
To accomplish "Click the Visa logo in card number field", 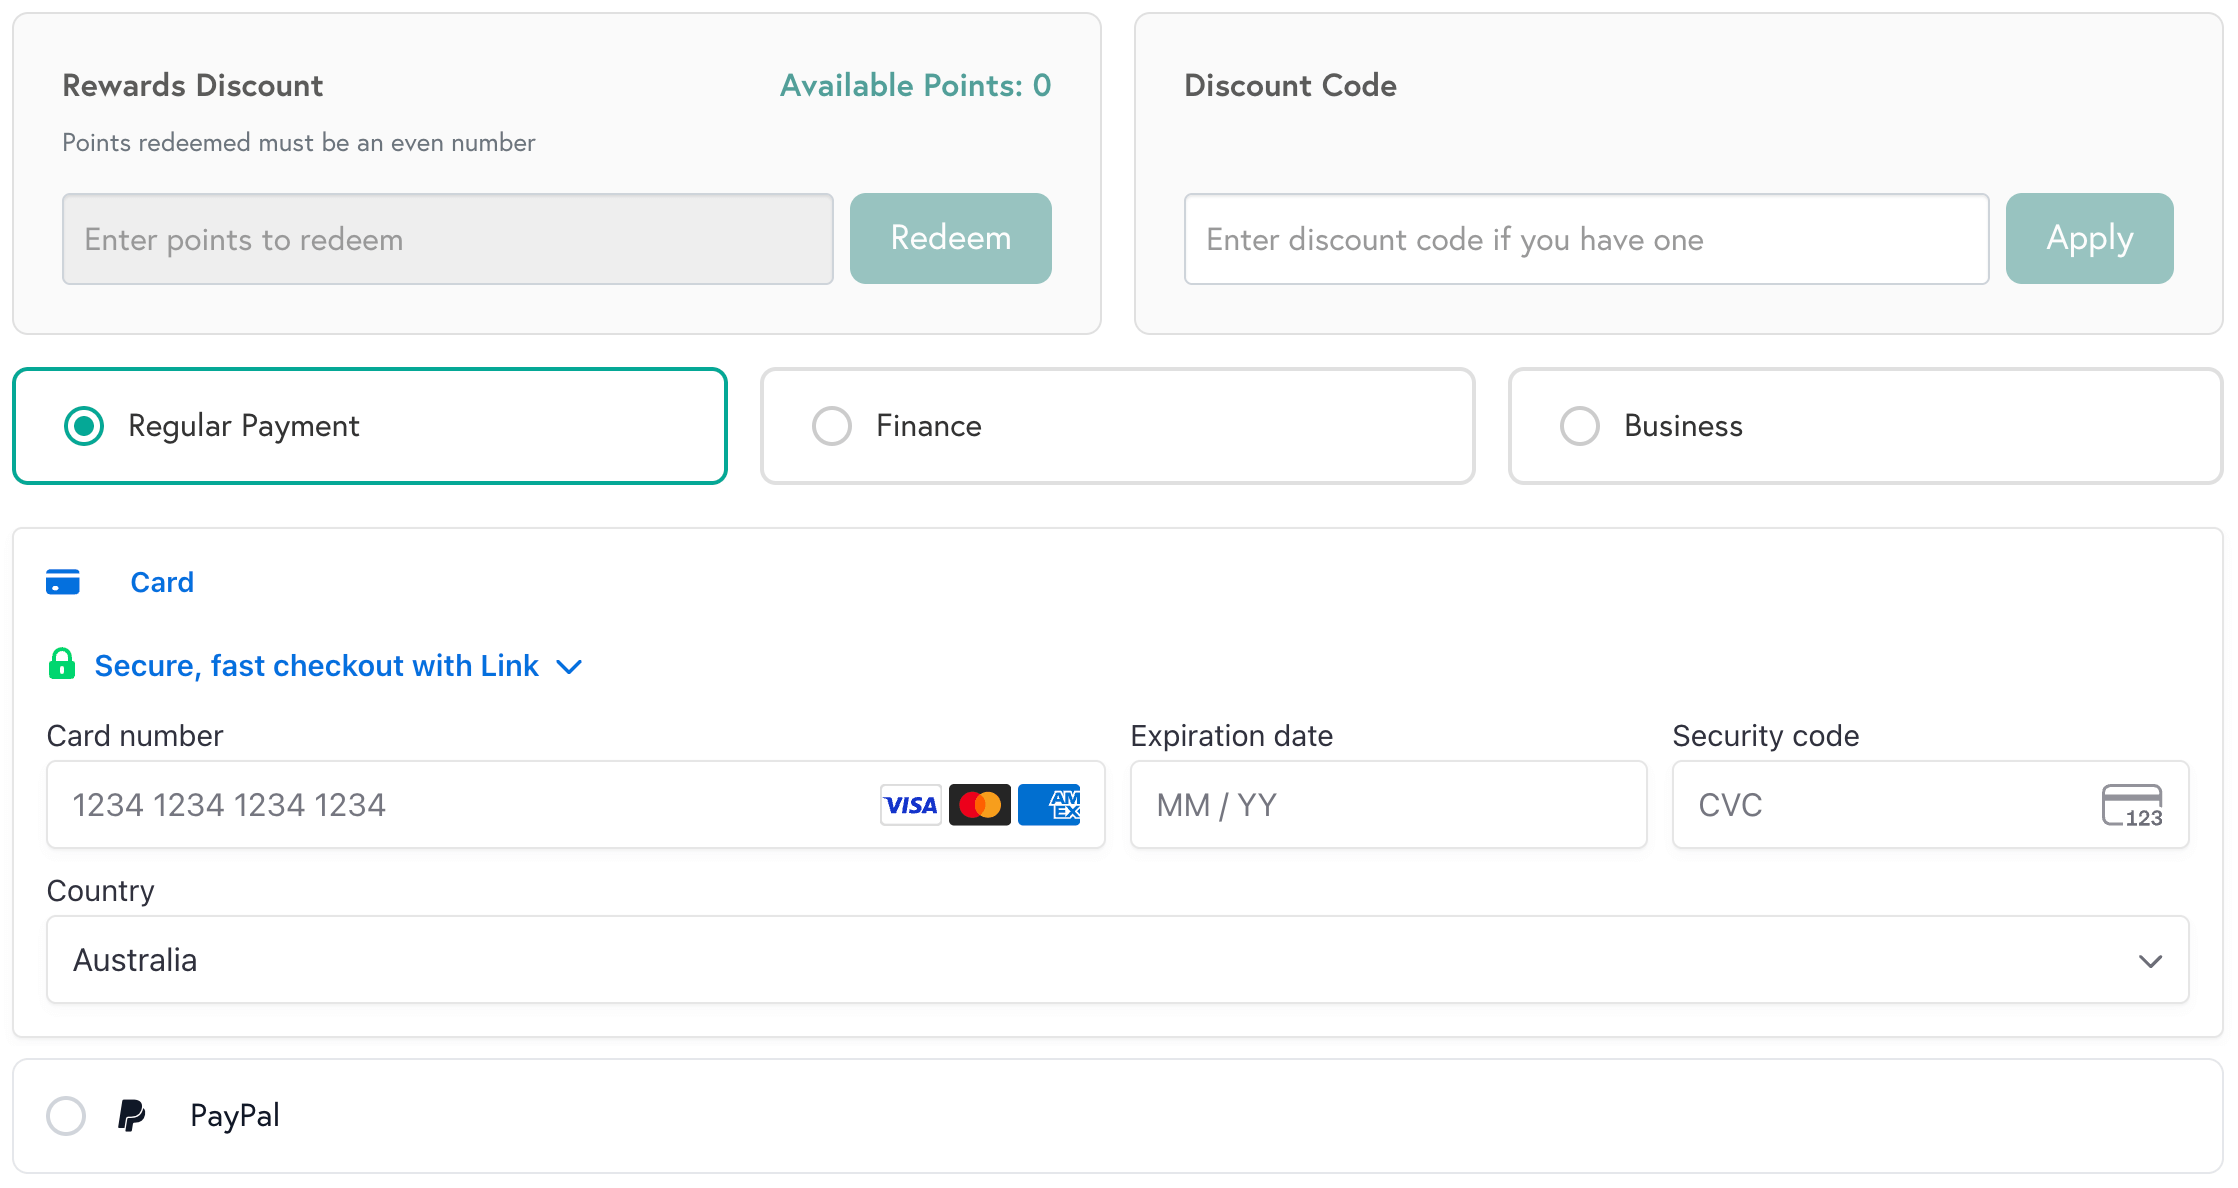I will coord(909,804).
